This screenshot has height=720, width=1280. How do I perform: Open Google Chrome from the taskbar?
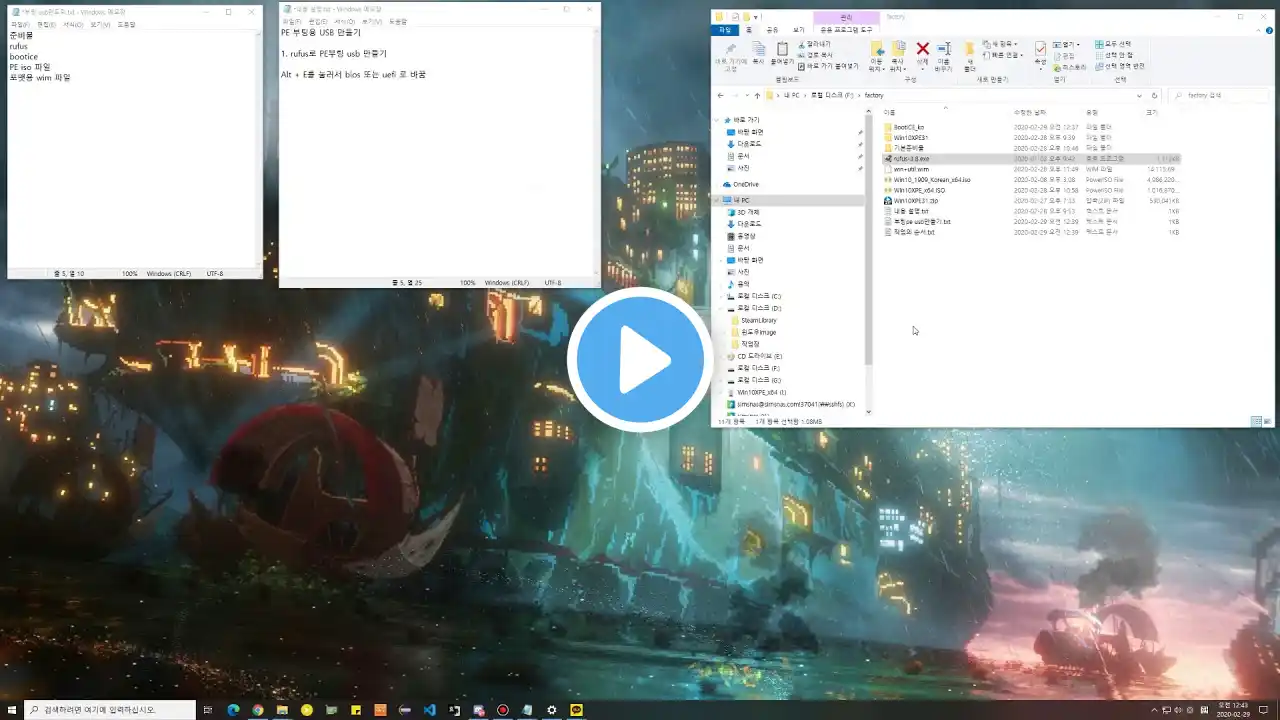[258, 710]
